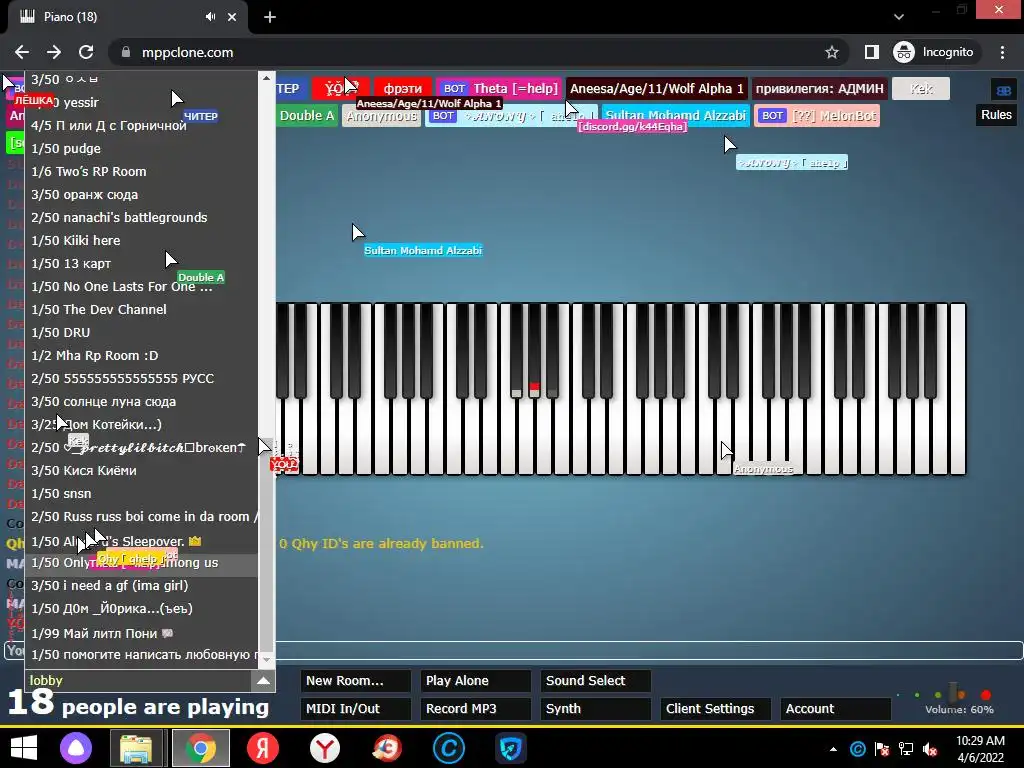Viewport: 1024px width, 768px height.
Task: Click the New Room... button
Action: [355, 680]
